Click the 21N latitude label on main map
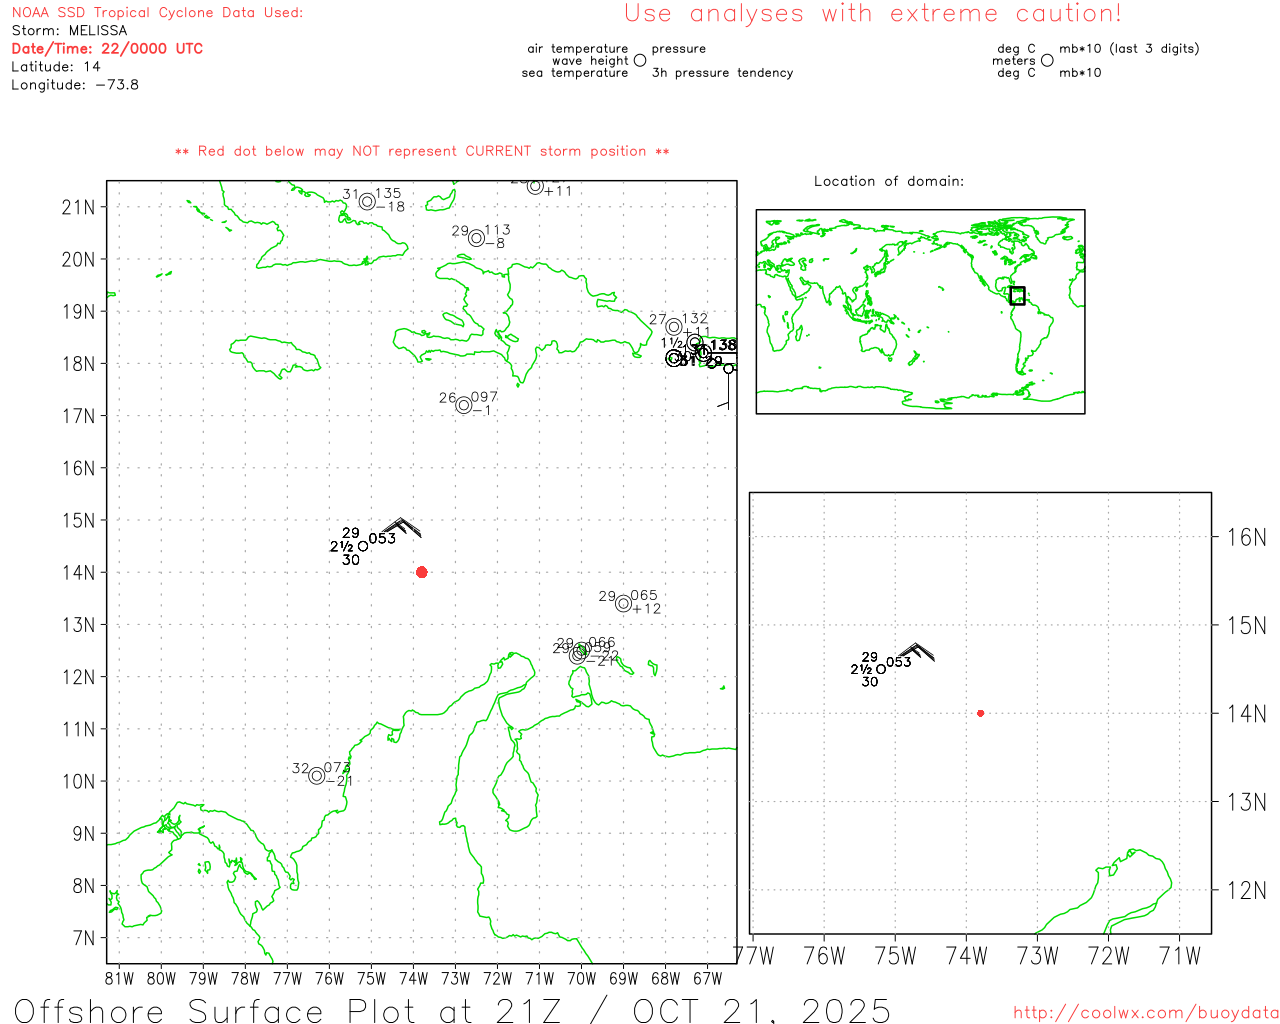The image size is (1280, 1024). [78, 207]
